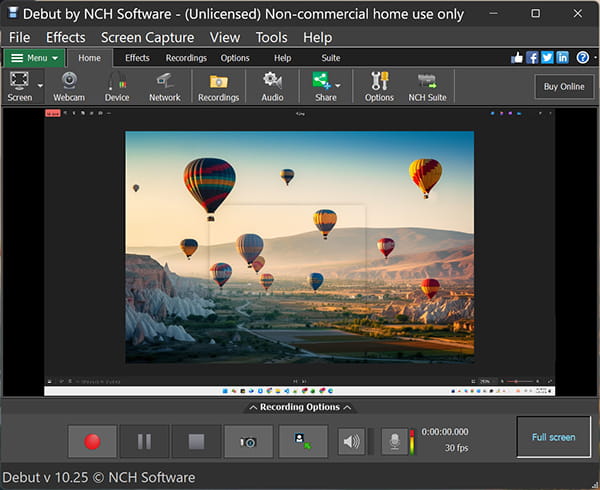Click the Buy Online button
600x490 pixels.
click(564, 87)
